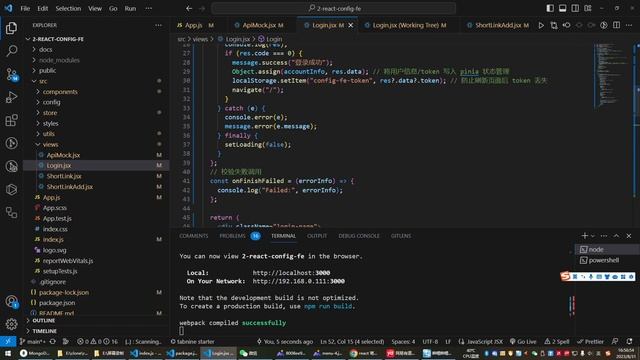Screen dimensions: 640x360
Task: Switch to the DEBUG CONSOLE panel tab
Action: [359, 236]
